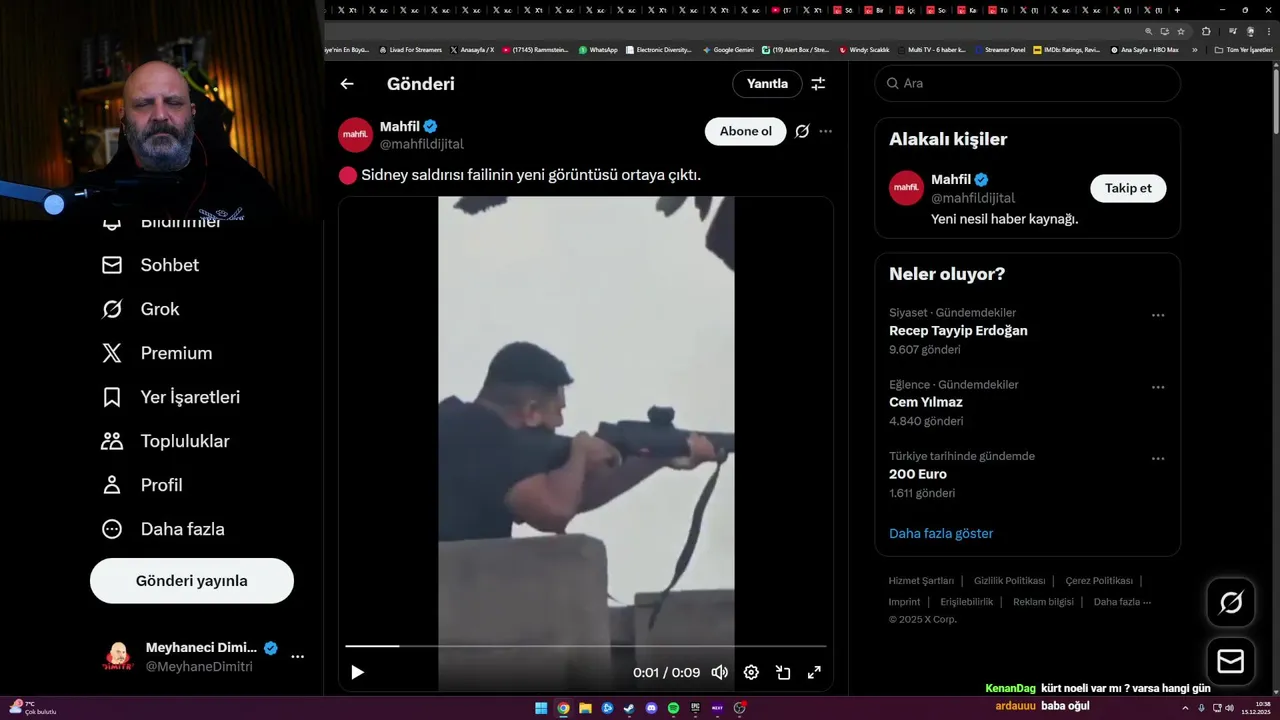The image size is (1280, 720).
Task: Open Topluluklar in the sidebar
Action: coord(165,441)
